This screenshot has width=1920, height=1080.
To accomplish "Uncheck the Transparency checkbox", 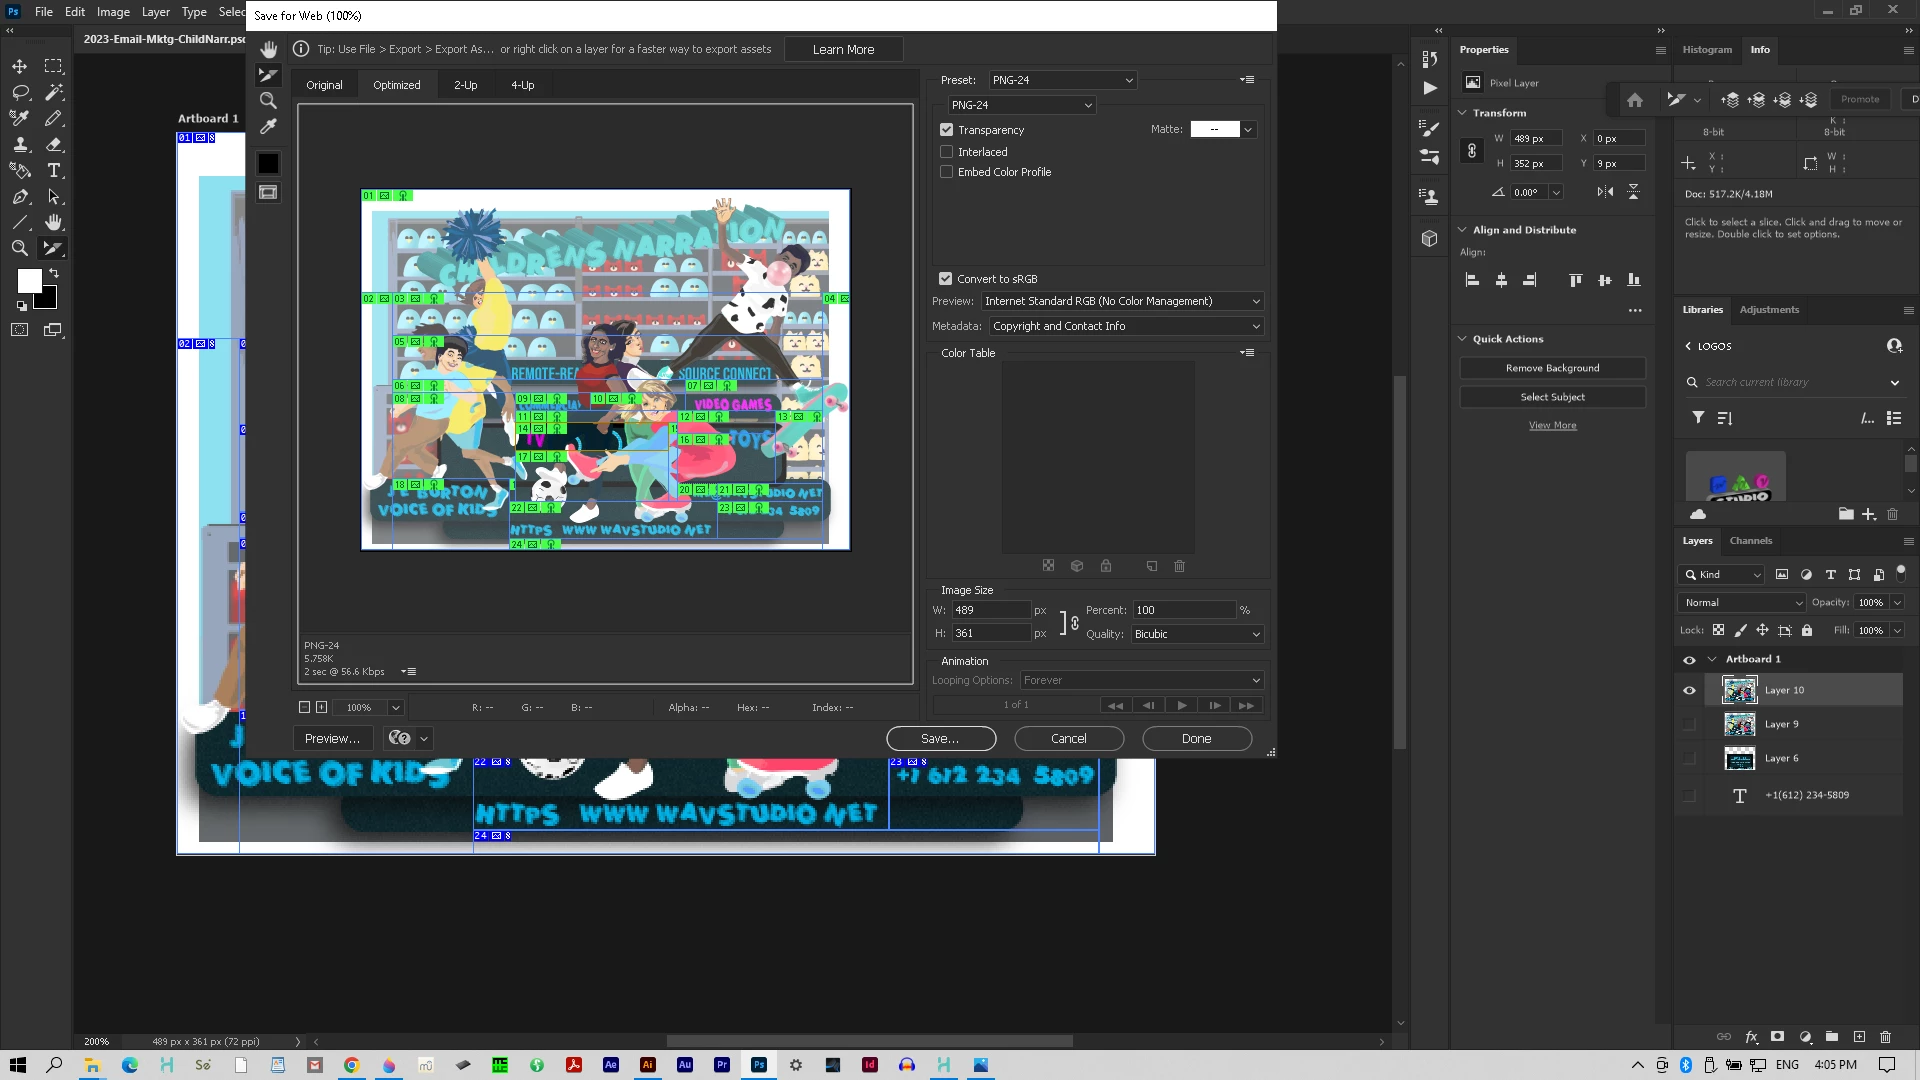I will pos(946,130).
